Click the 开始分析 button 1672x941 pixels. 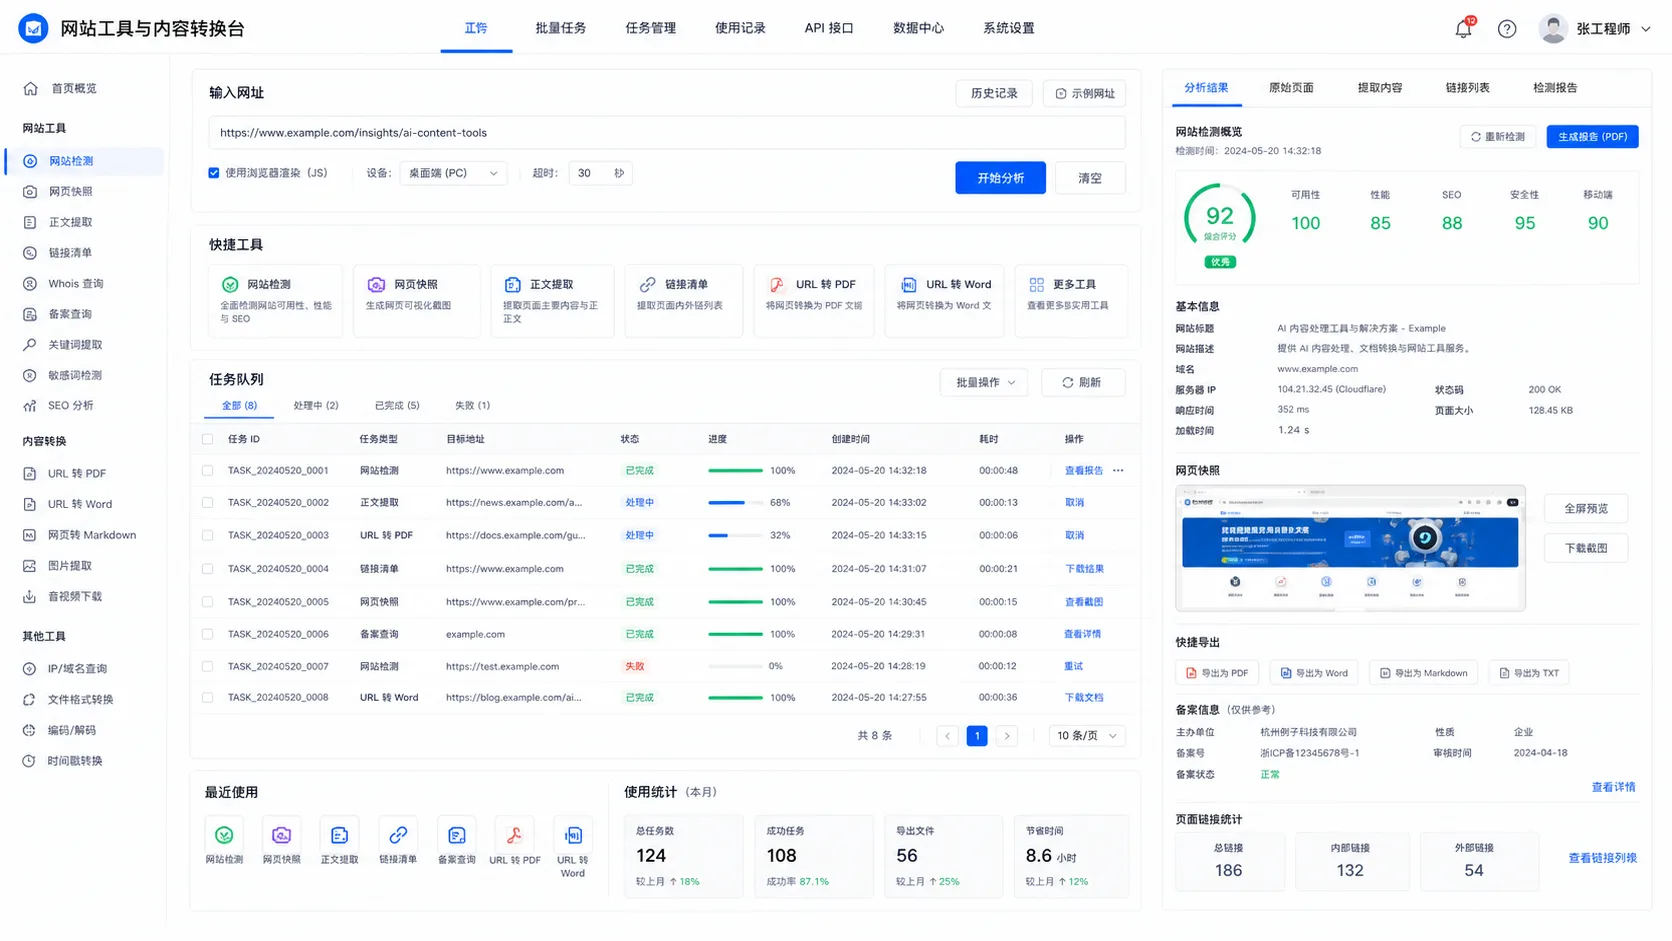[x=1000, y=178]
